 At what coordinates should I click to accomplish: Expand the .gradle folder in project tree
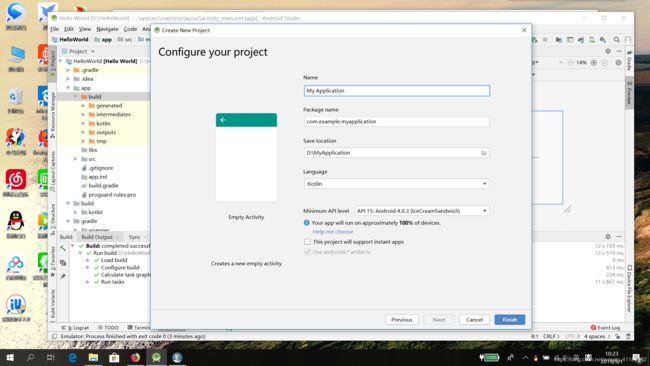click(x=68, y=70)
